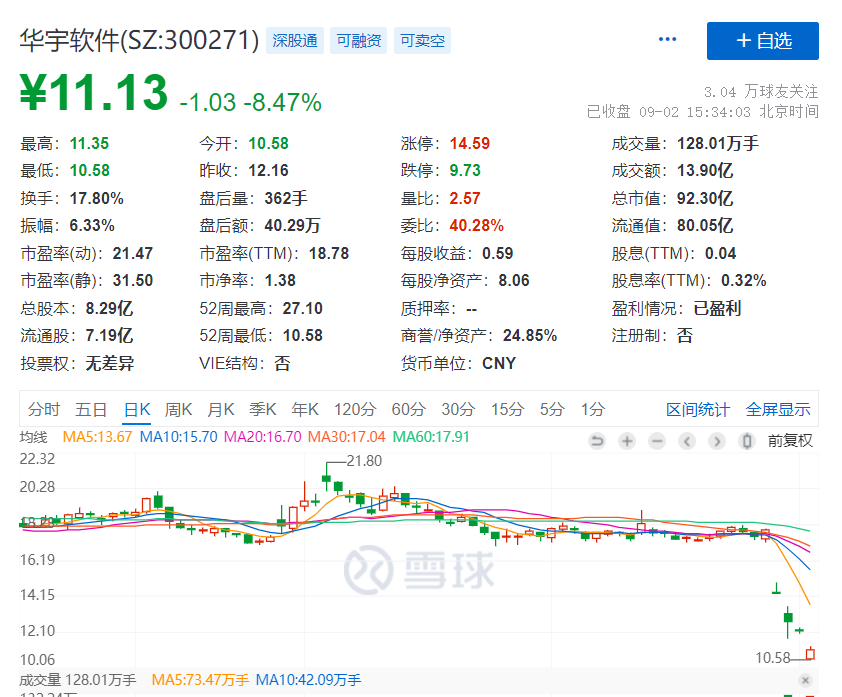Open 区间统计 range statistics

pos(698,410)
